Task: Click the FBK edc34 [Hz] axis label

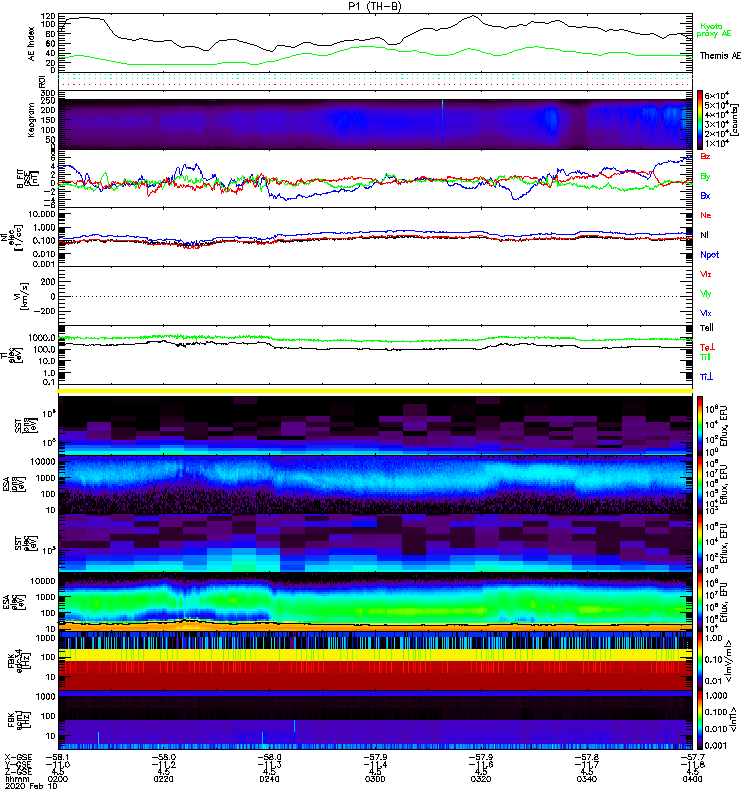Action: [x=18, y=661]
